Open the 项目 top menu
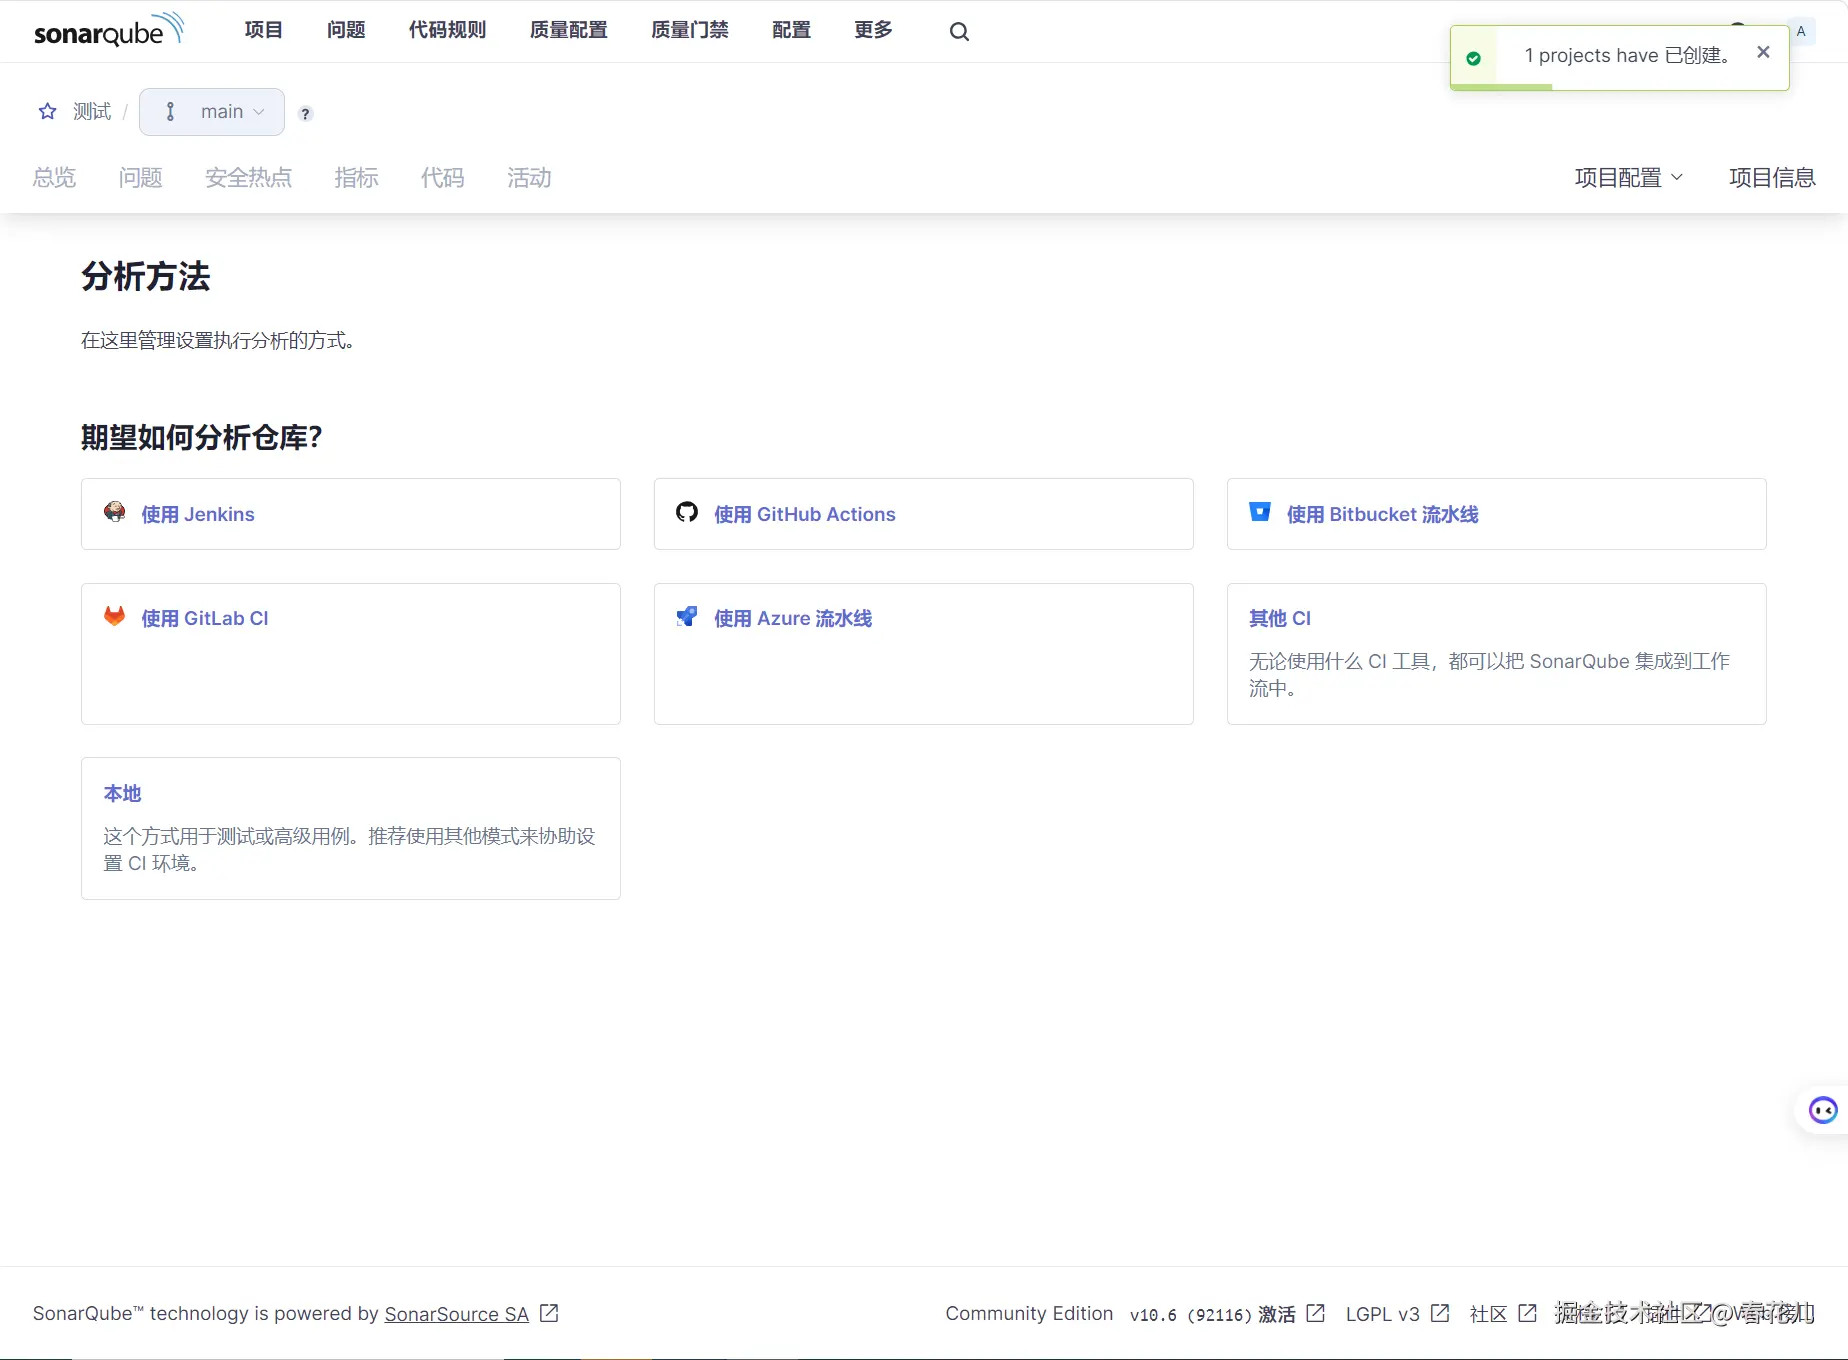This screenshot has height=1360, width=1848. (x=264, y=30)
